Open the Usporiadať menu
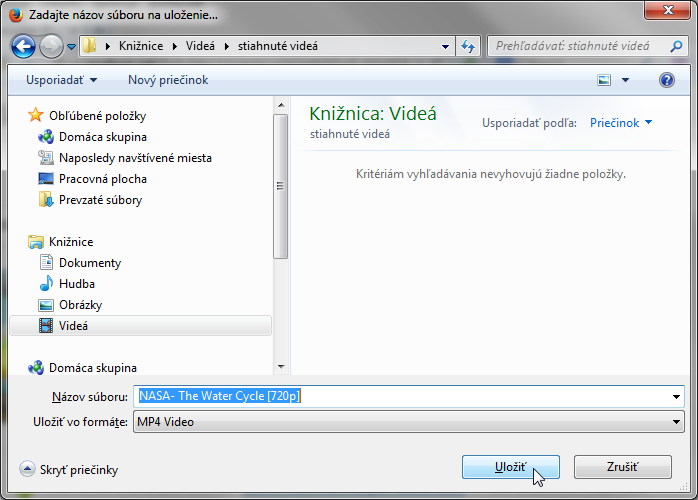 pos(61,80)
